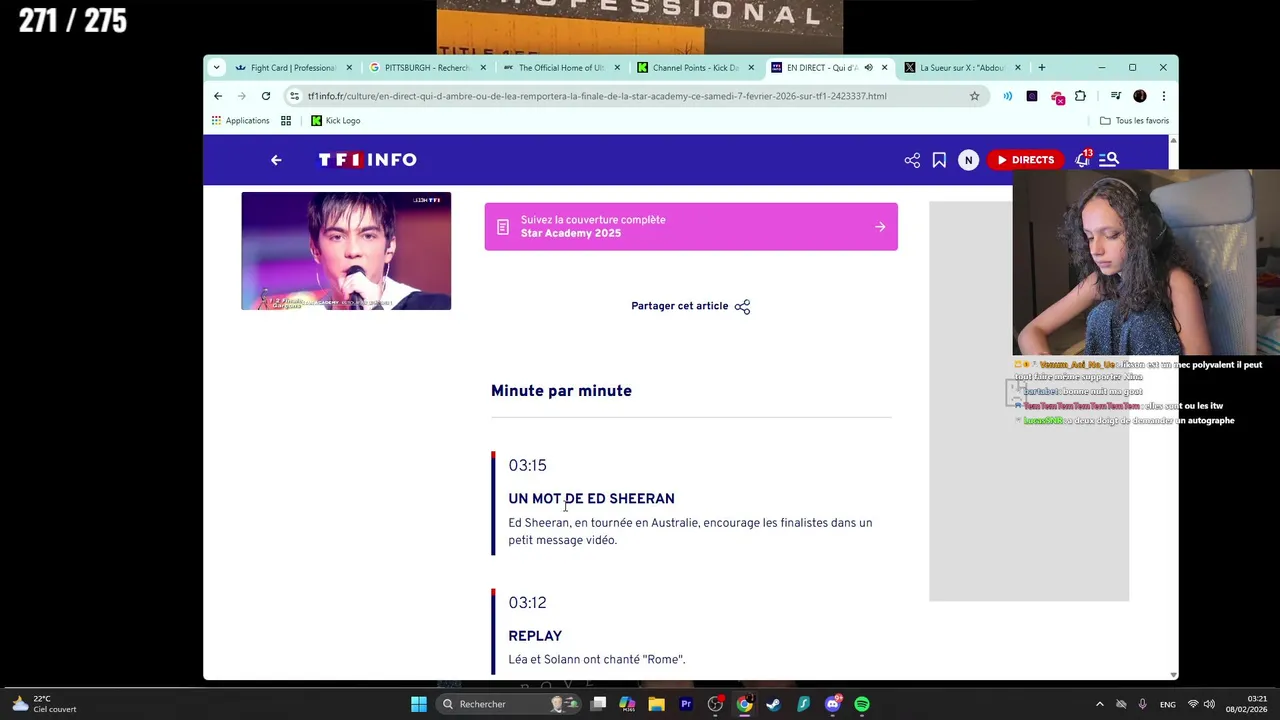The width and height of the screenshot is (1280, 720).
Task: Click the microphone tray icon
Action: (x=1143, y=704)
